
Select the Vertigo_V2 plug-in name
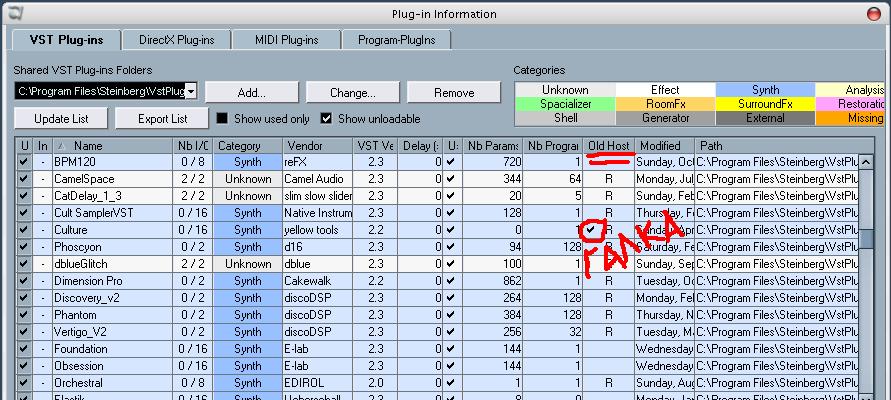(x=80, y=332)
